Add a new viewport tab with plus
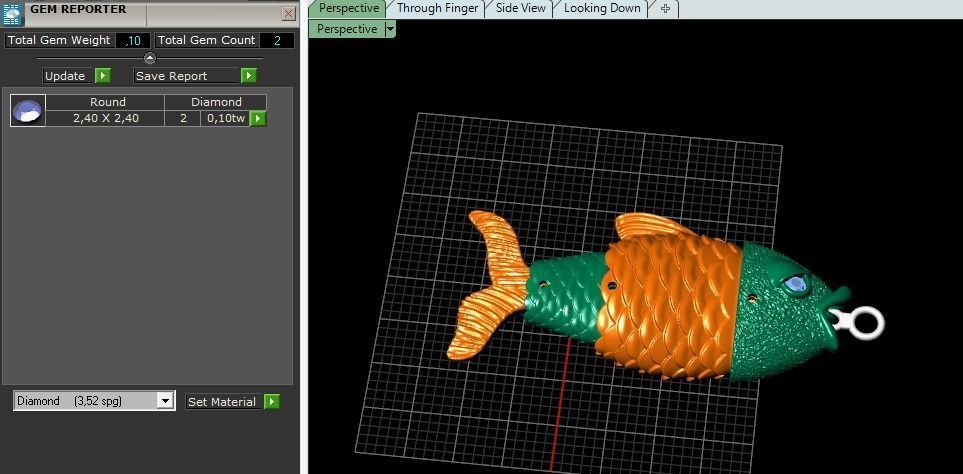The height and width of the screenshot is (474, 963). (x=665, y=9)
